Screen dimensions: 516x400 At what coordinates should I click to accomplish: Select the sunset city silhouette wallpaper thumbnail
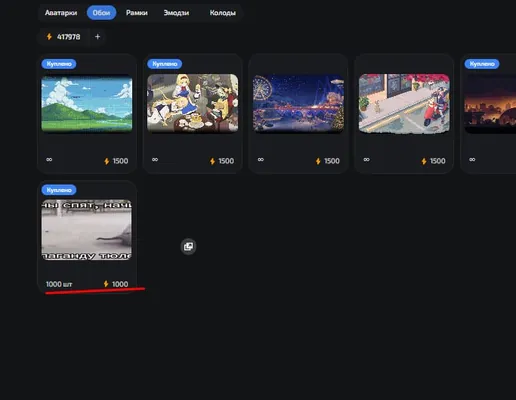click(x=490, y=103)
